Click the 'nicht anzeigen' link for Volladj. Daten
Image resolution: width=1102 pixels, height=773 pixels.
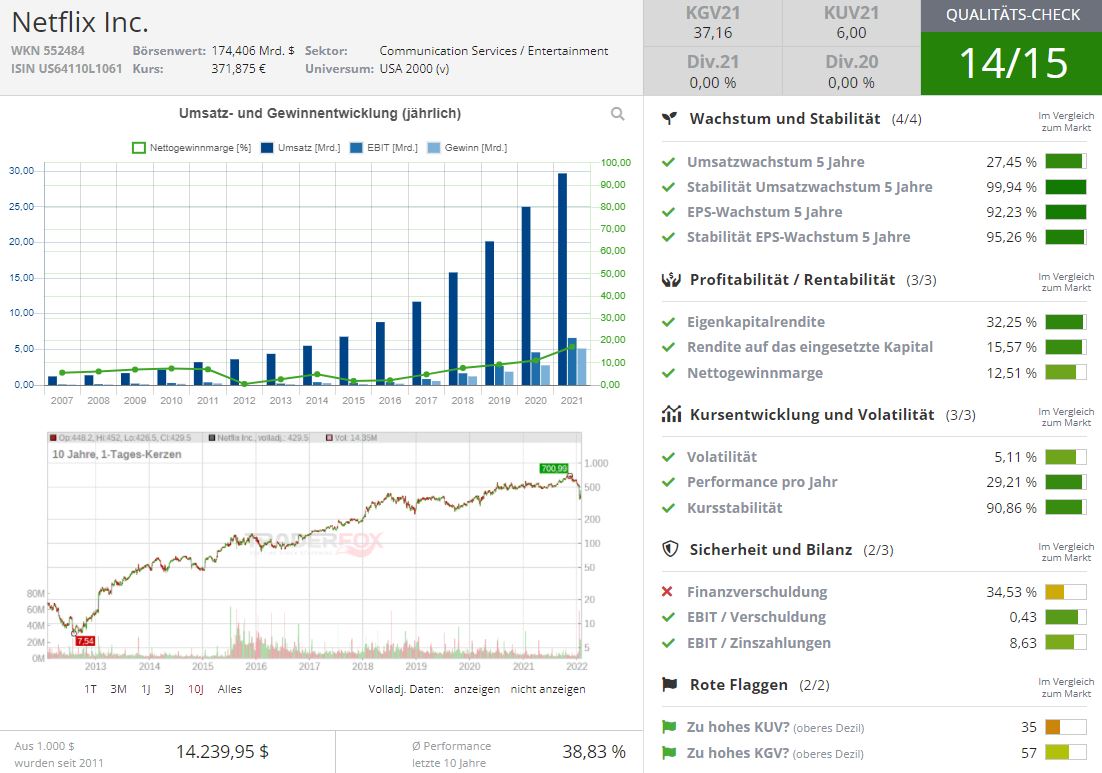(548, 689)
